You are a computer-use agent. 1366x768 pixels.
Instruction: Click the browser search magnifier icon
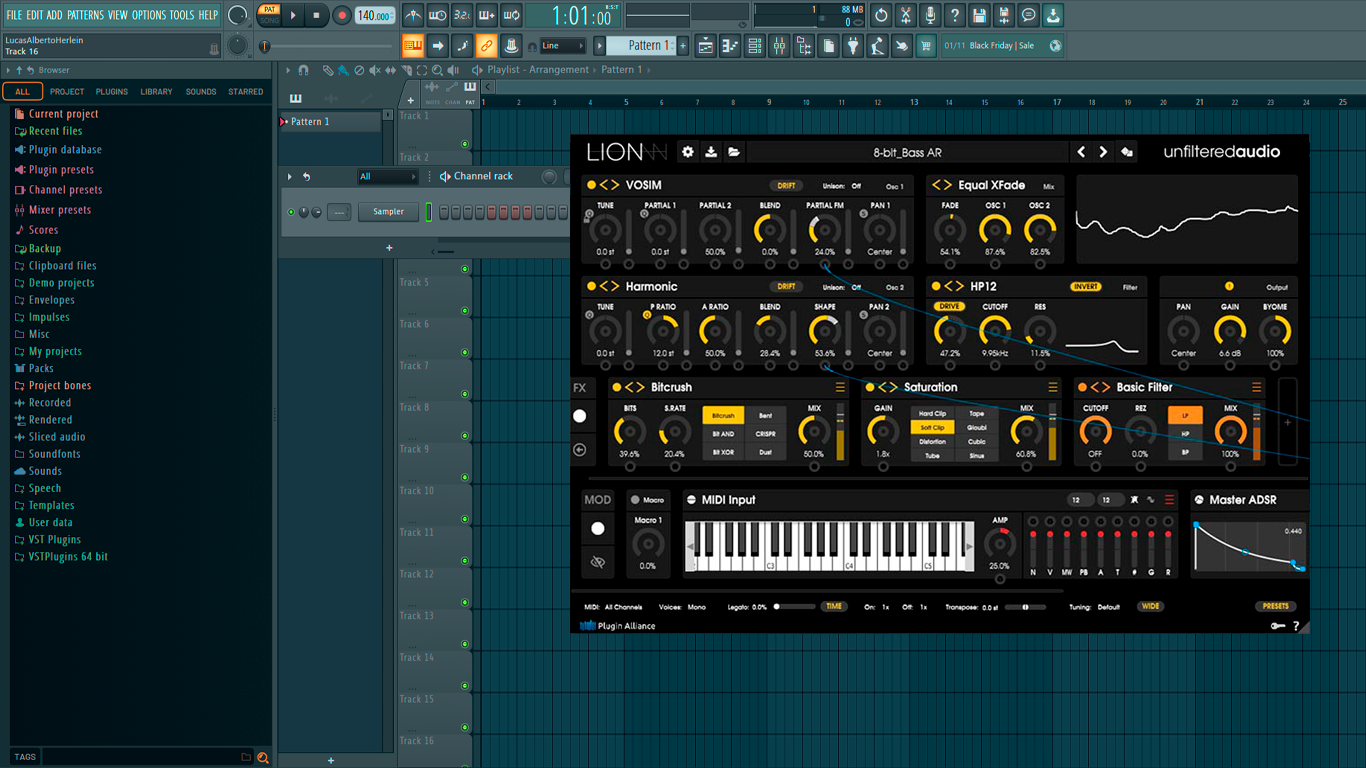(263, 758)
